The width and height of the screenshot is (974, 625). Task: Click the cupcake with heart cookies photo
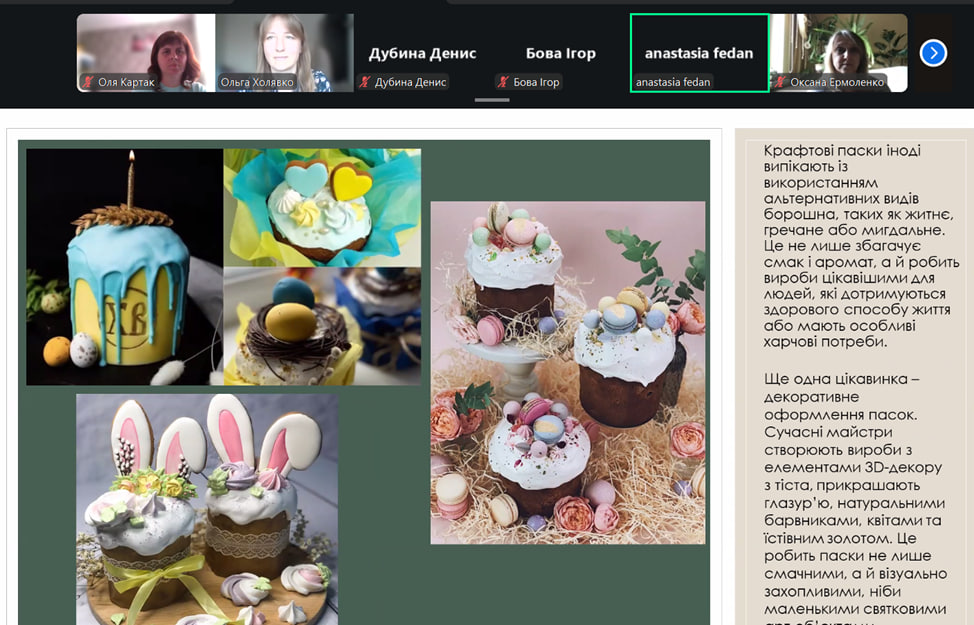tap(322, 207)
